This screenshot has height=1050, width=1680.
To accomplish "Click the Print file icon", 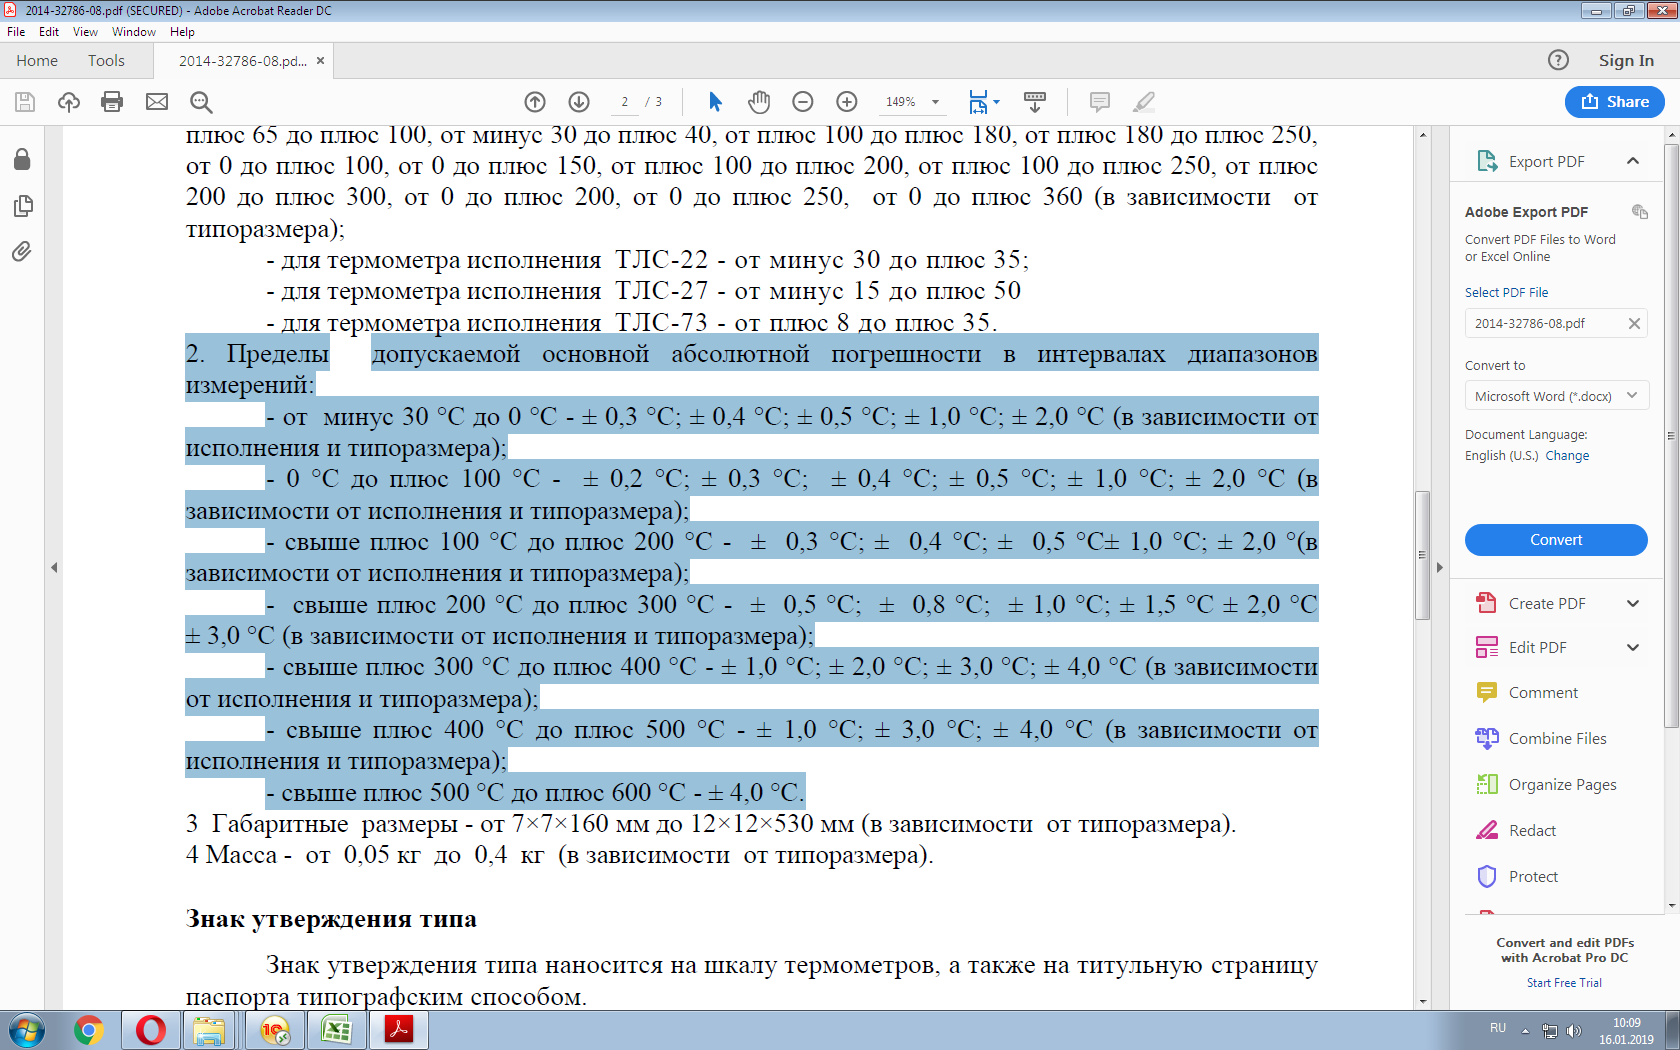I will 112,102.
